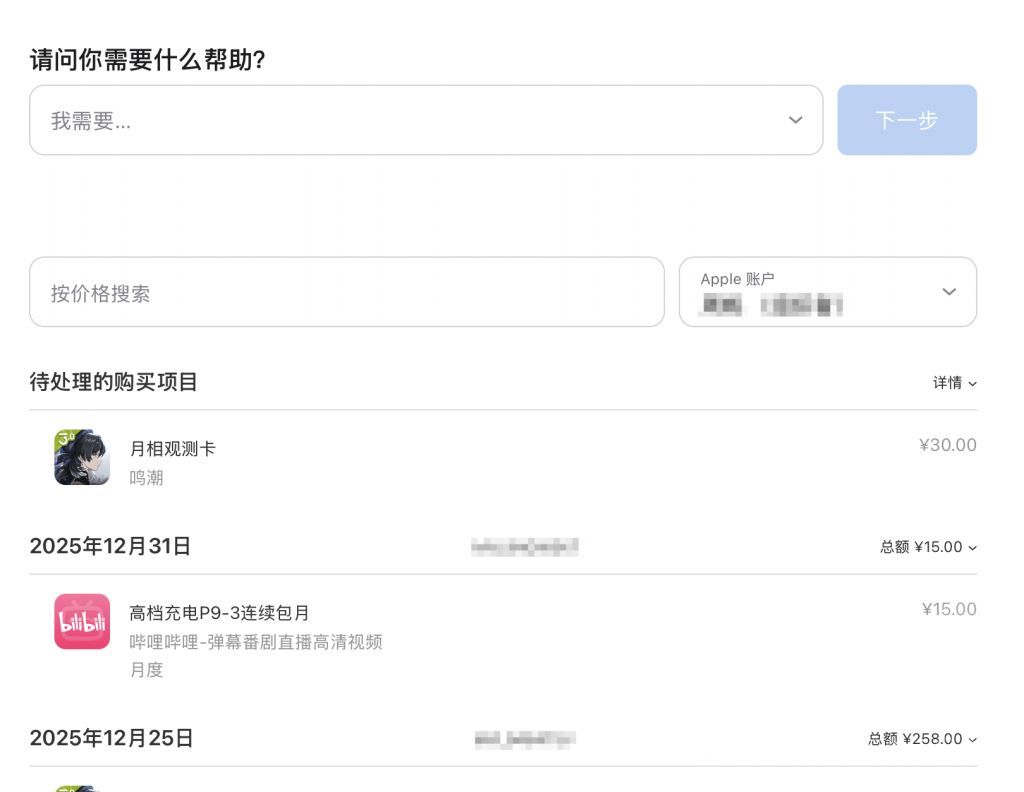Select the 月相观测卡 purchase title
The height and width of the screenshot is (792, 1024).
[x=172, y=449]
